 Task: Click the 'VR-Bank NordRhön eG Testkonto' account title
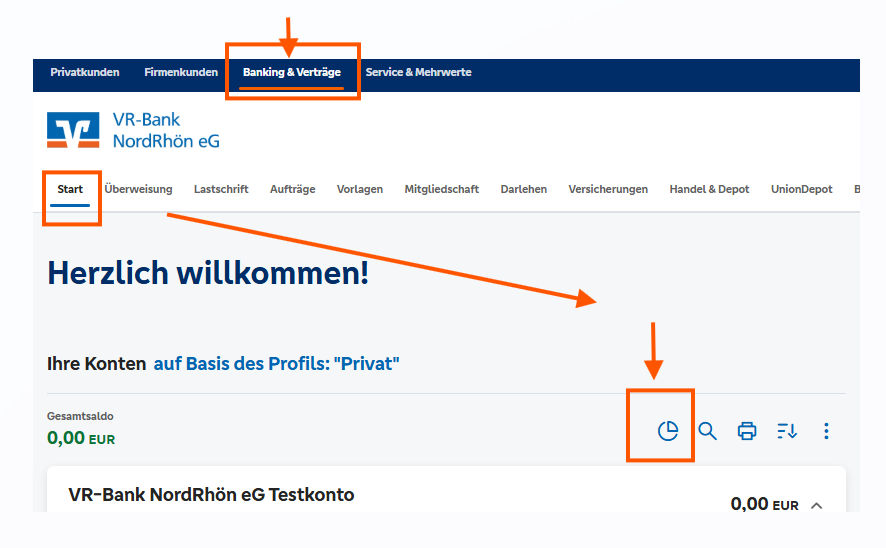[x=211, y=495]
